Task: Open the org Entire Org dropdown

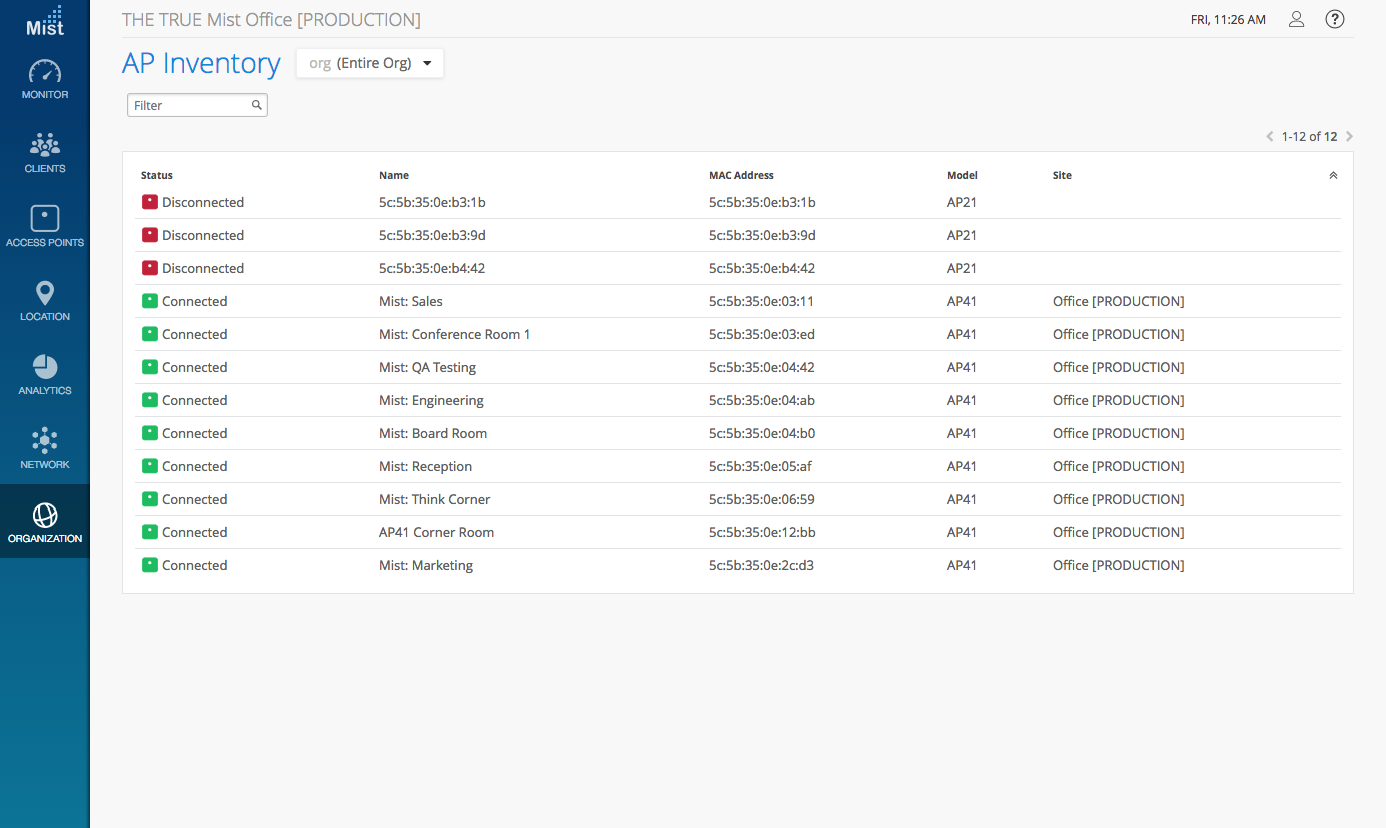Action: (x=370, y=63)
